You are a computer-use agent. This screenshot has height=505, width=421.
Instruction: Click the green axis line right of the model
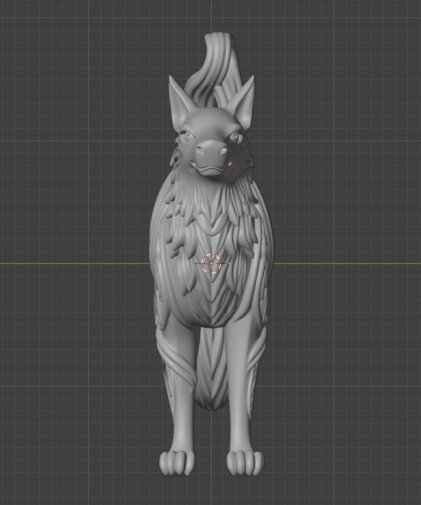coord(347,263)
